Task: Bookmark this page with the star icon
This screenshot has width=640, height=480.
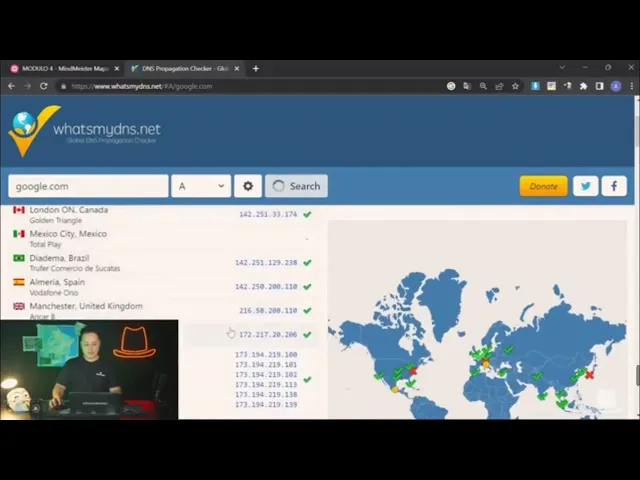Action: click(516, 86)
